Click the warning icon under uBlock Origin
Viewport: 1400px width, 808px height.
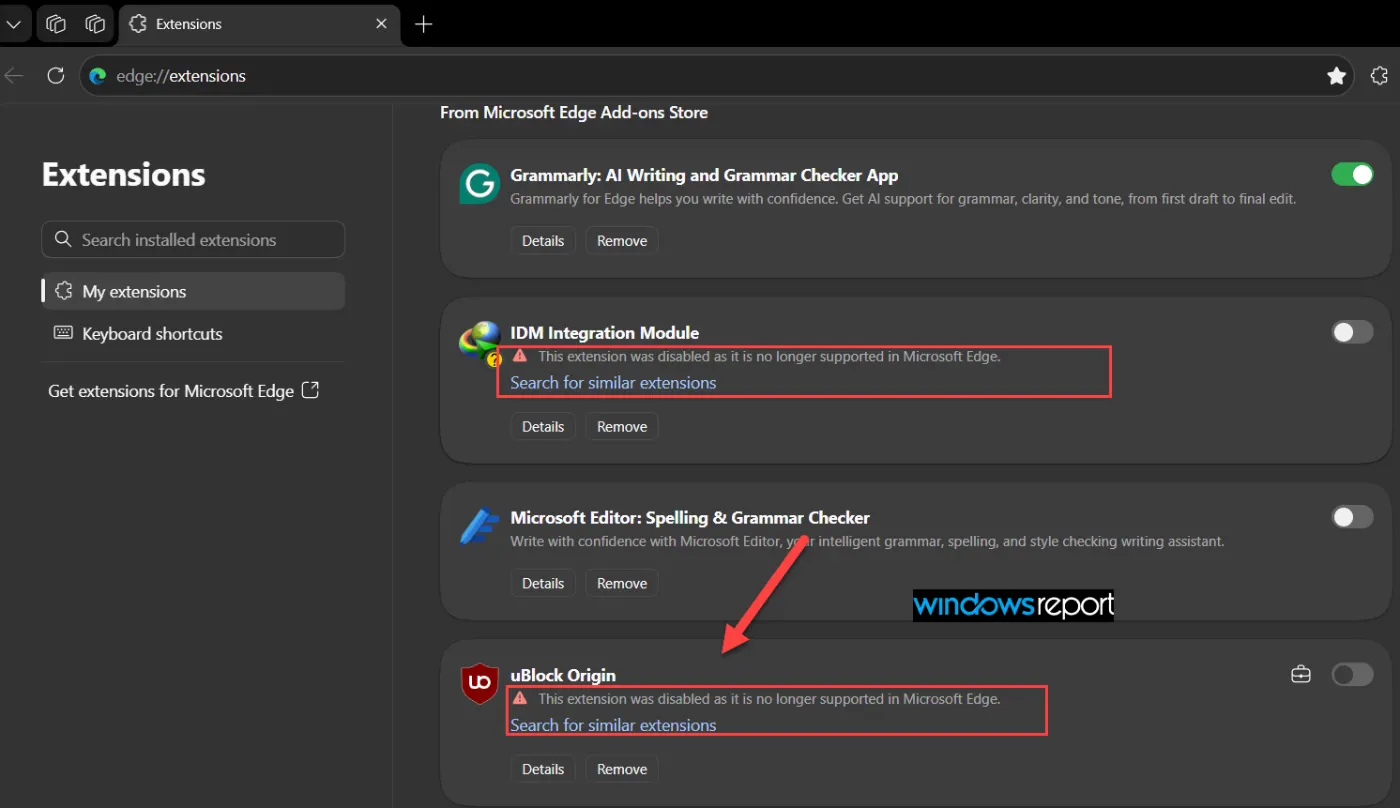[x=519, y=698]
